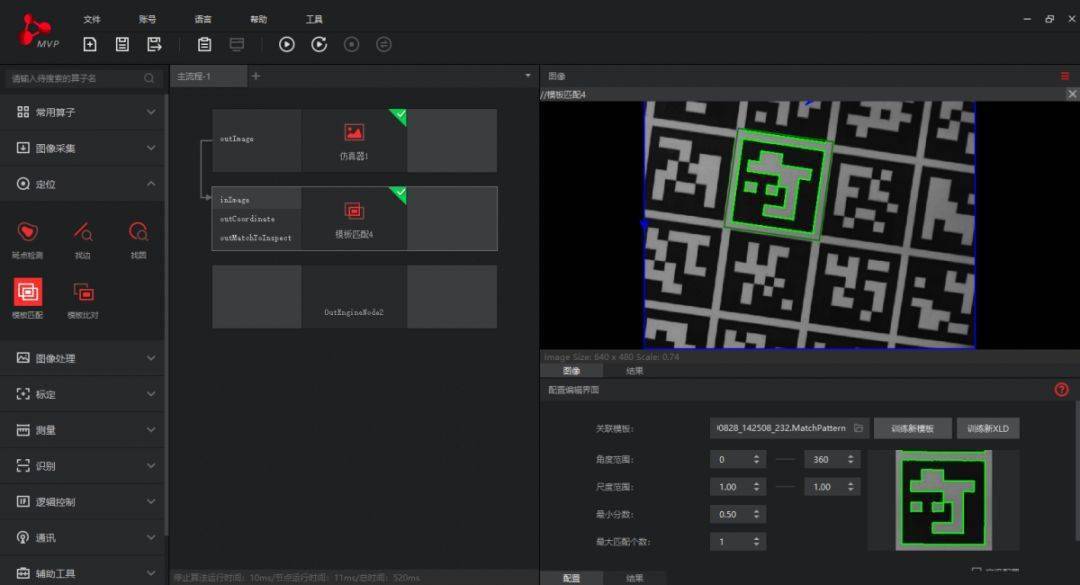Expand the 逻辑控制 category
The height and width of the screenshot is (585, 1080).
pyautogui.click(x=83, y=502)
